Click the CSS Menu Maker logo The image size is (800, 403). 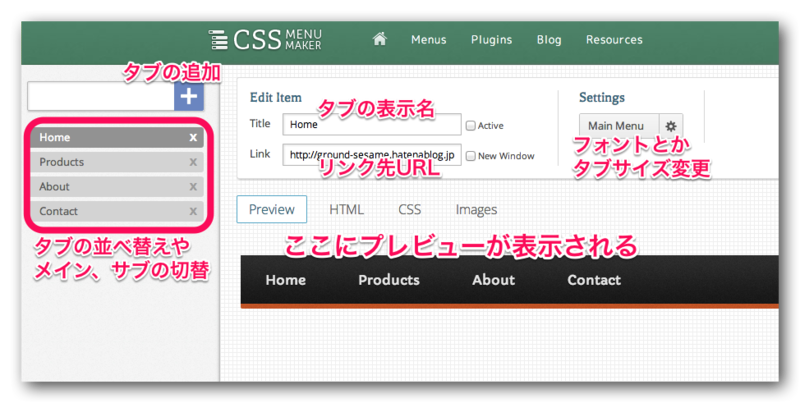point(265,40)
